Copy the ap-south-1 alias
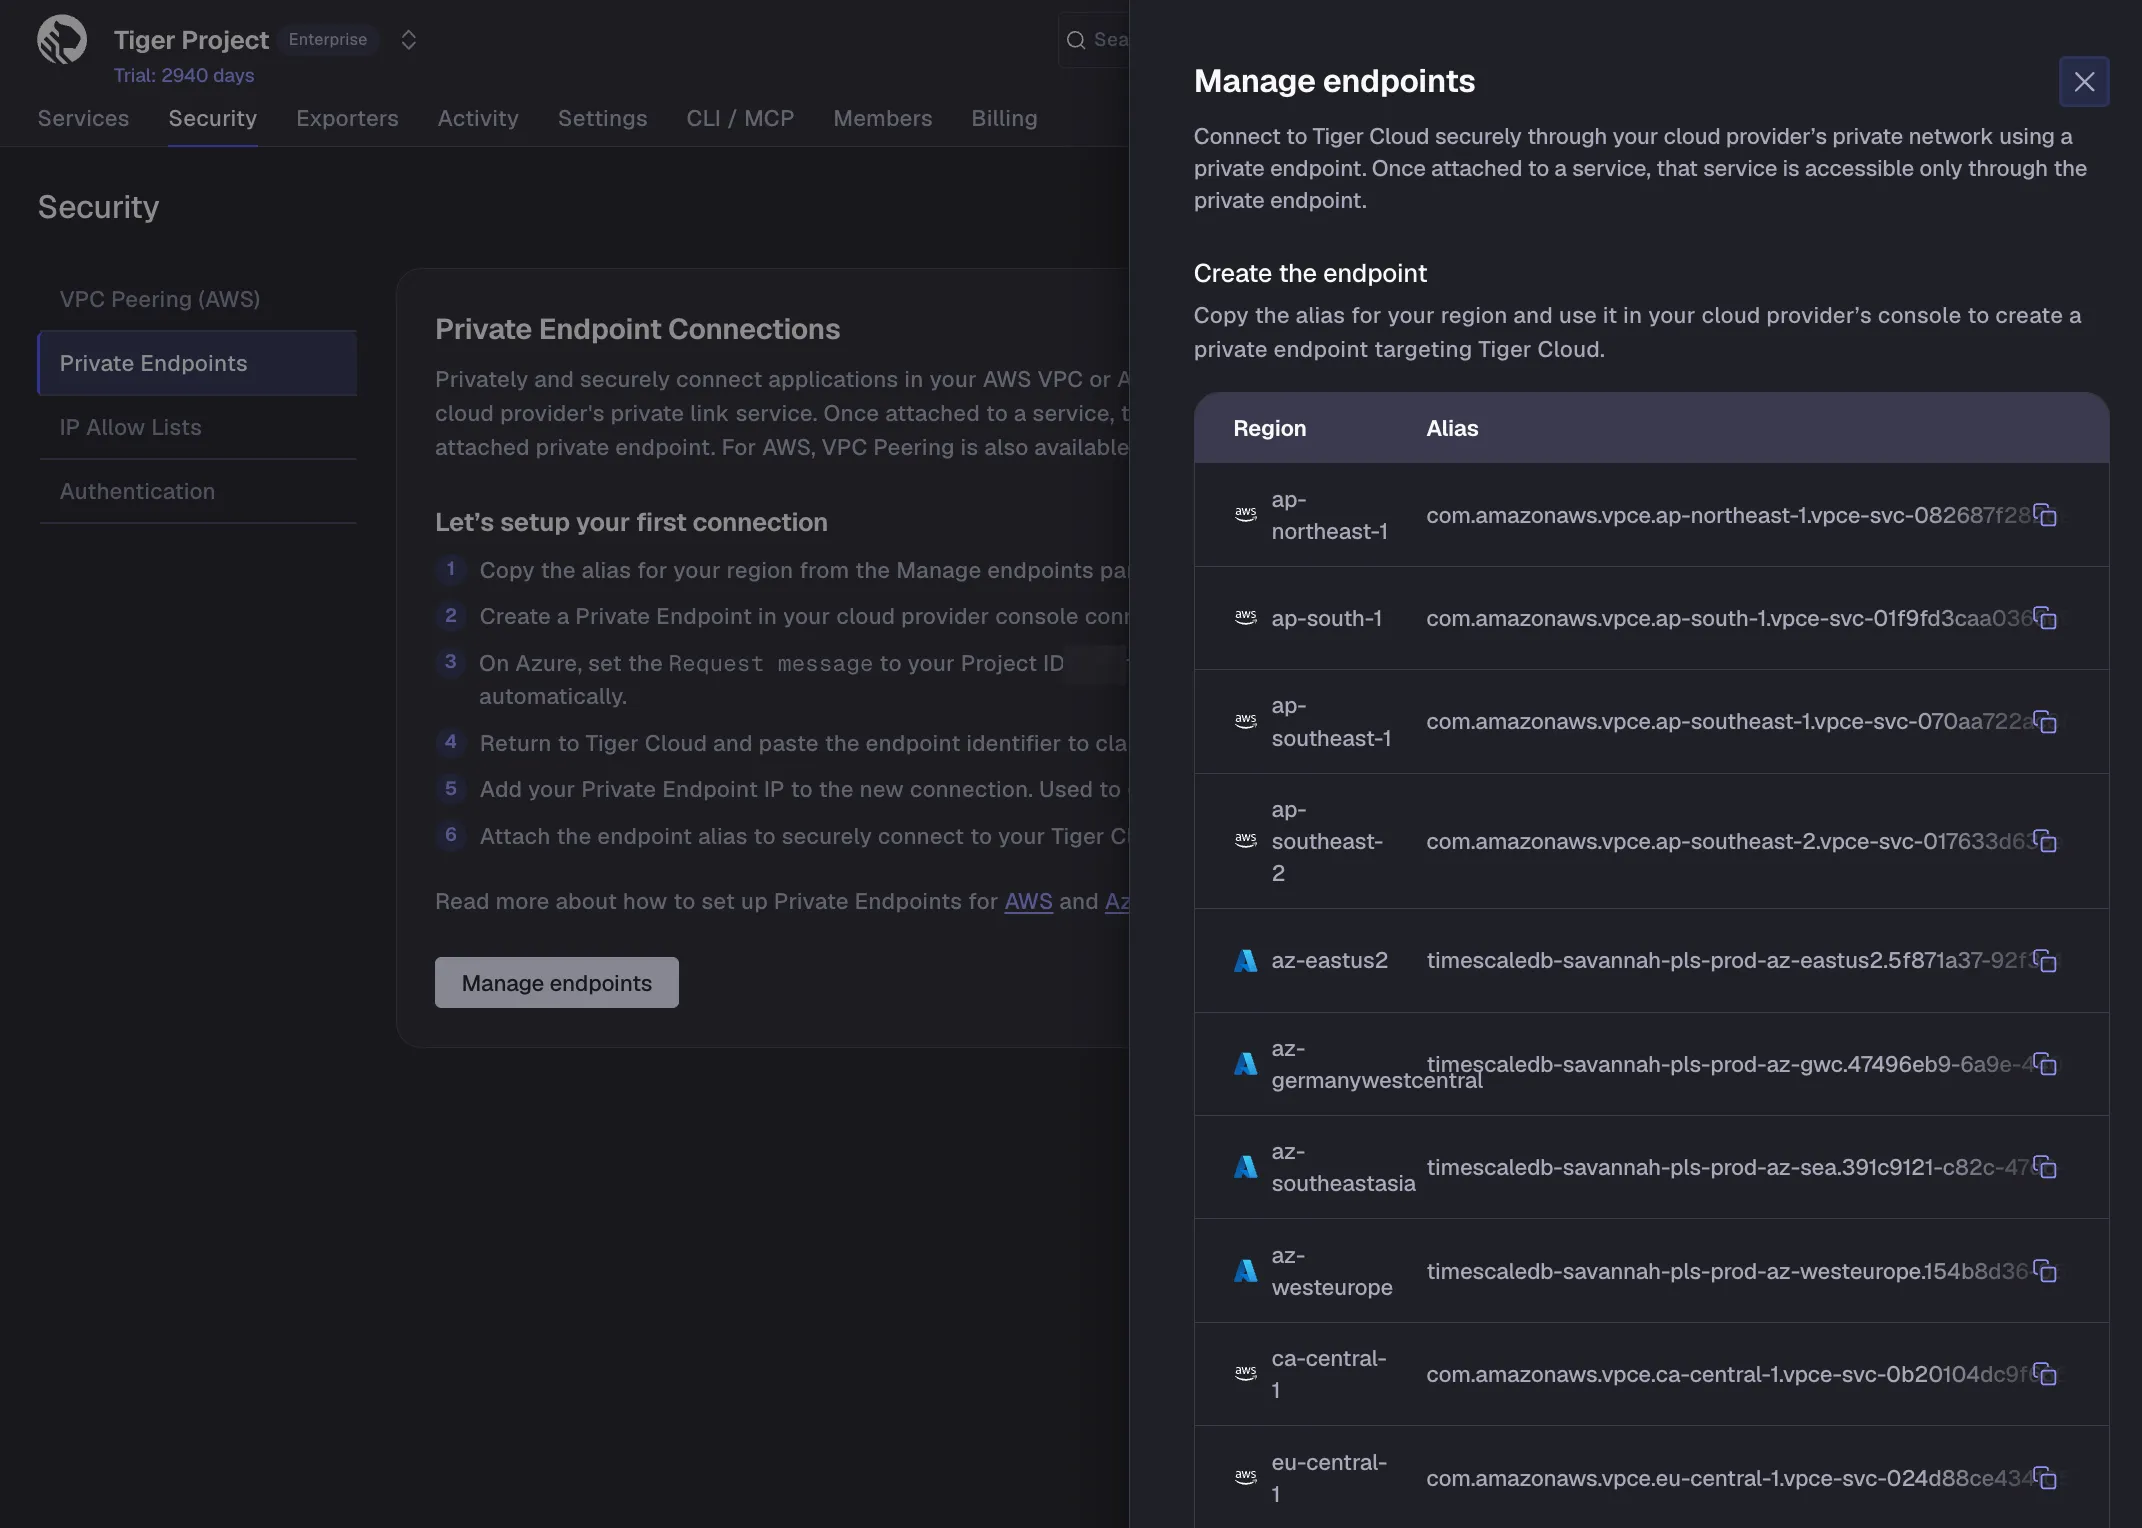Viewport: 2142px width, 1528px height. pyautogui.click(x=2045, y=618)
